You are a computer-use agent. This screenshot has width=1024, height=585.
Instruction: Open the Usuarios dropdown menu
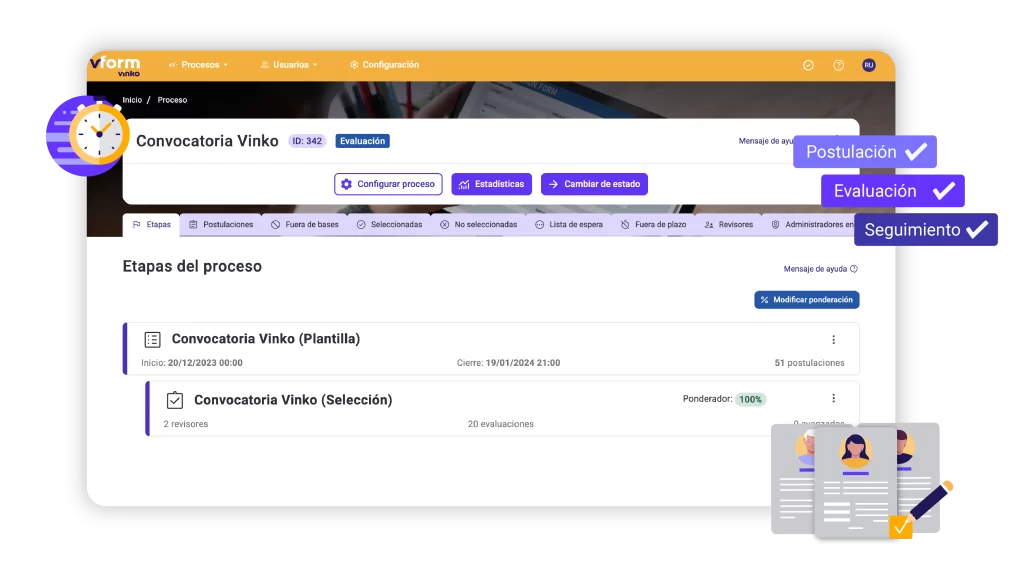point(289,65)
